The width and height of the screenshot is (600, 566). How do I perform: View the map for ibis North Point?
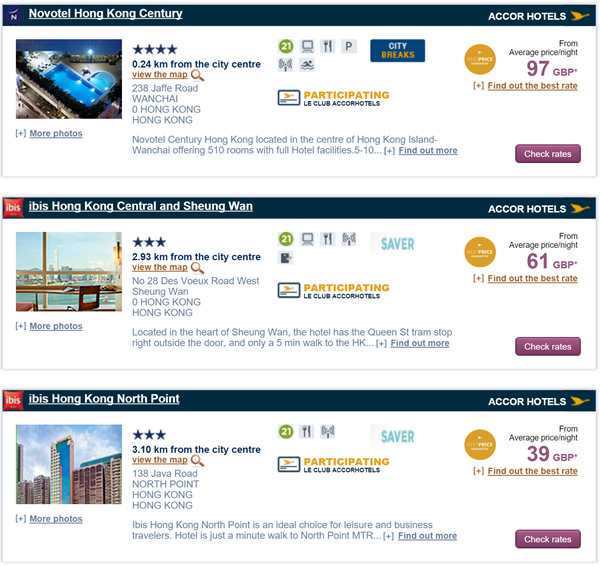pos(160,460)
